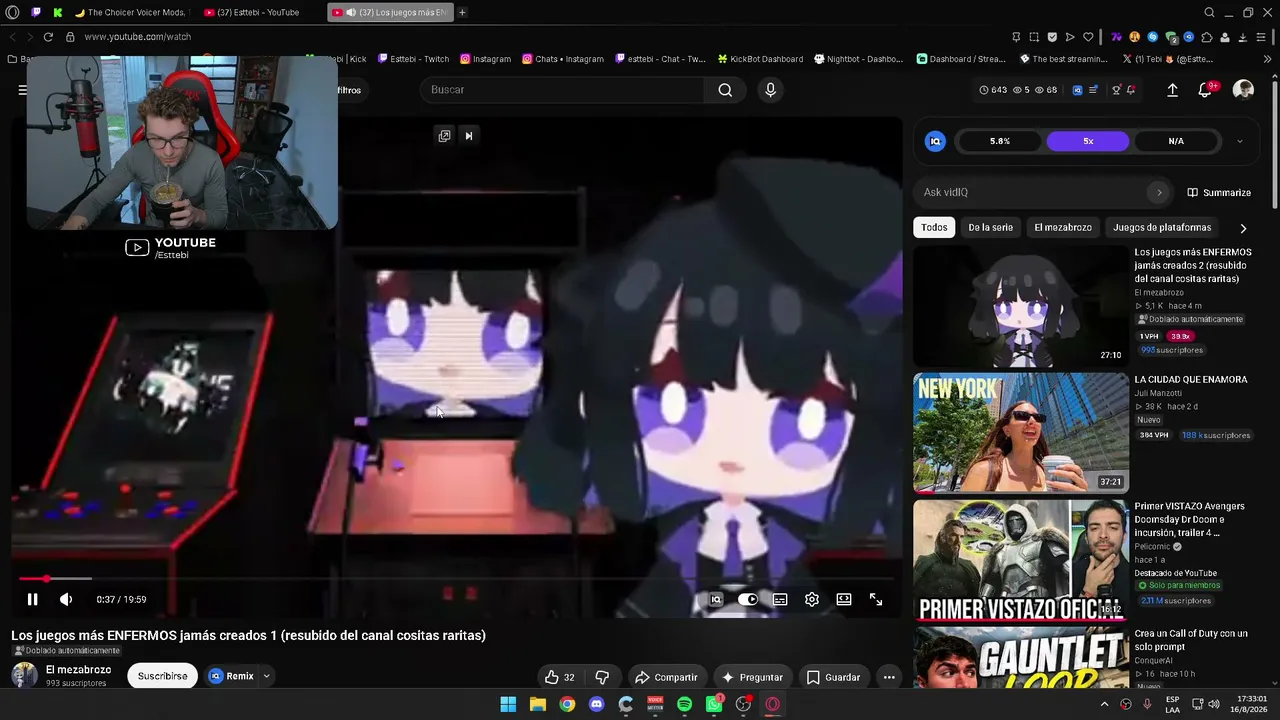The width and height of the screenshot is (1280, 720).
Task: Expand the Remix dropdown arrow
Action: point(266,676)
